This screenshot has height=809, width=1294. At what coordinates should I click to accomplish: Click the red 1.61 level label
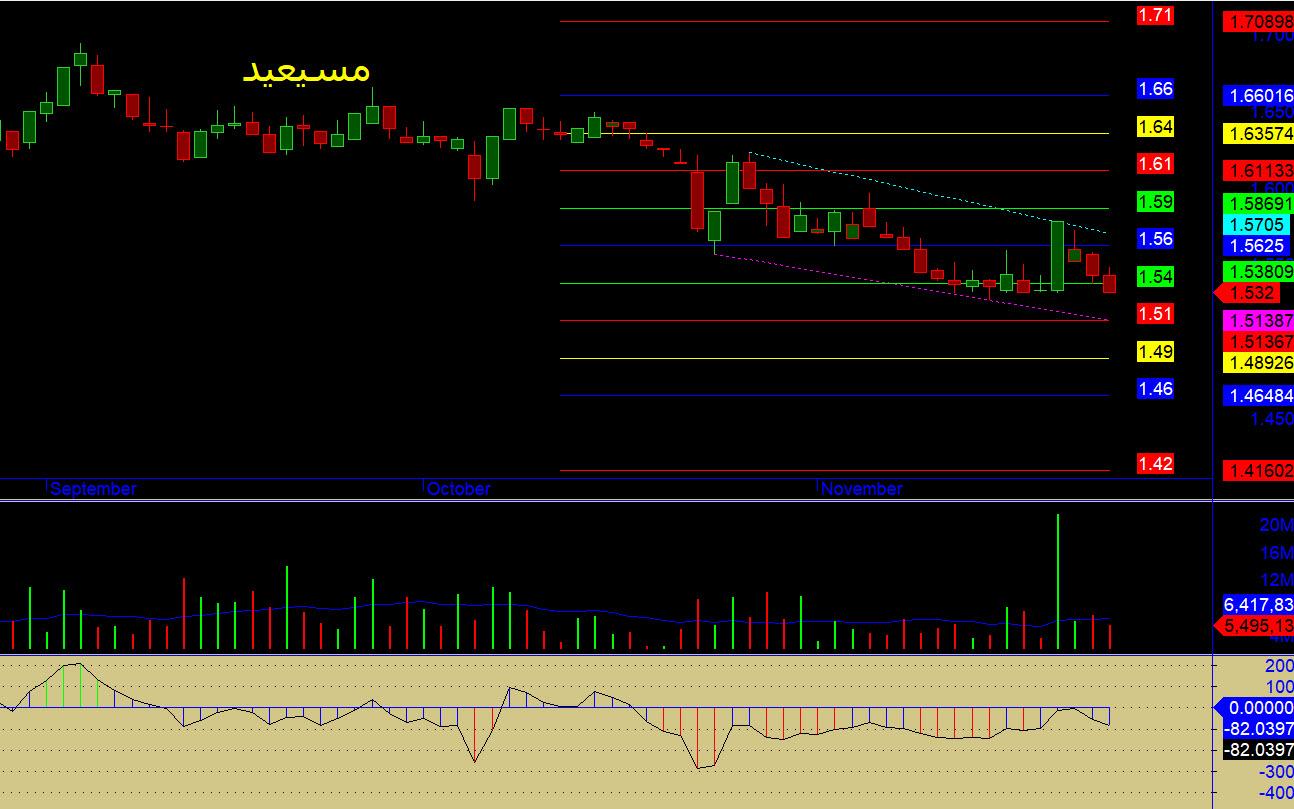pyautogui.click(x=1155, y=164)
